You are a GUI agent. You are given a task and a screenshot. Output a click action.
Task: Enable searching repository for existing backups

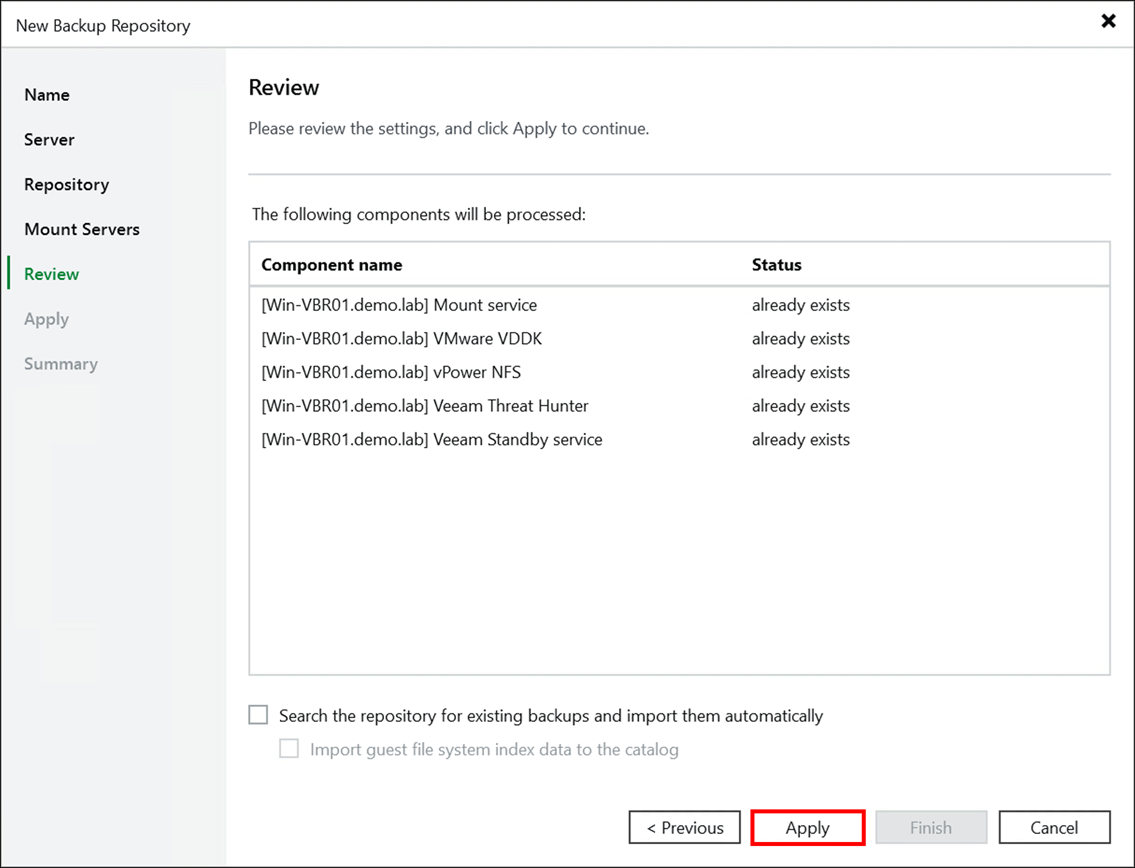[x=258, y=714]
